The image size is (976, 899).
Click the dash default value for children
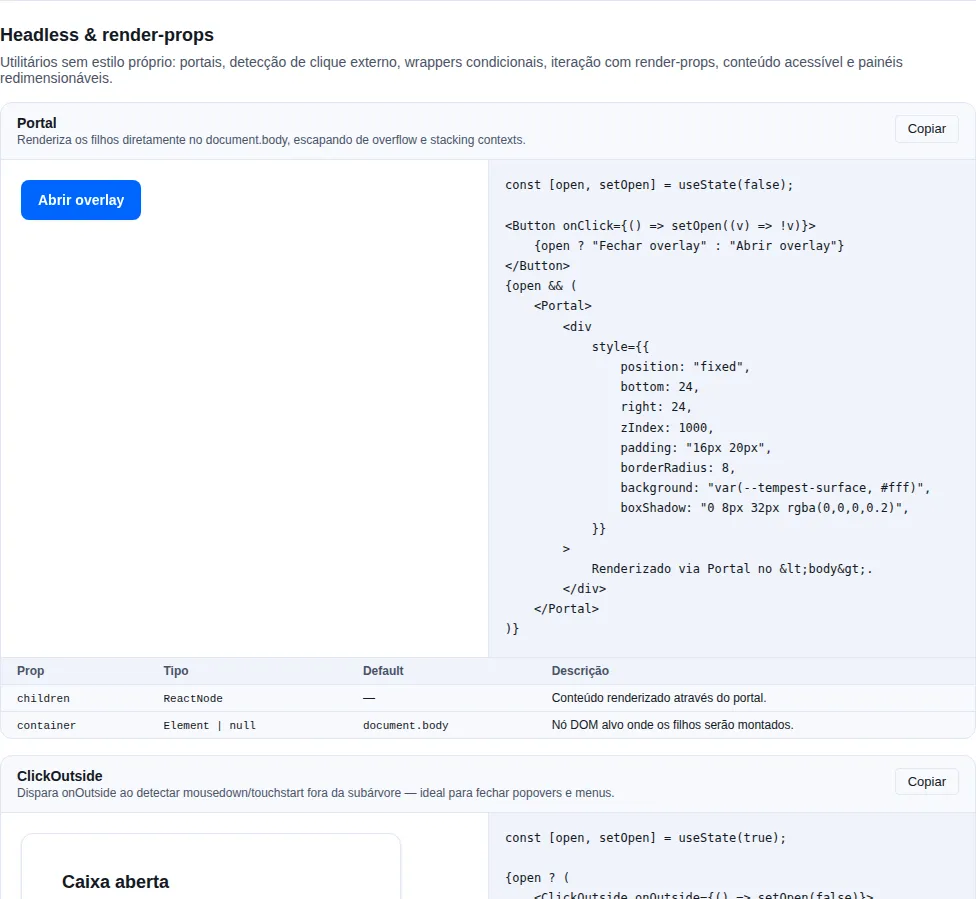[x=369, y=699]
